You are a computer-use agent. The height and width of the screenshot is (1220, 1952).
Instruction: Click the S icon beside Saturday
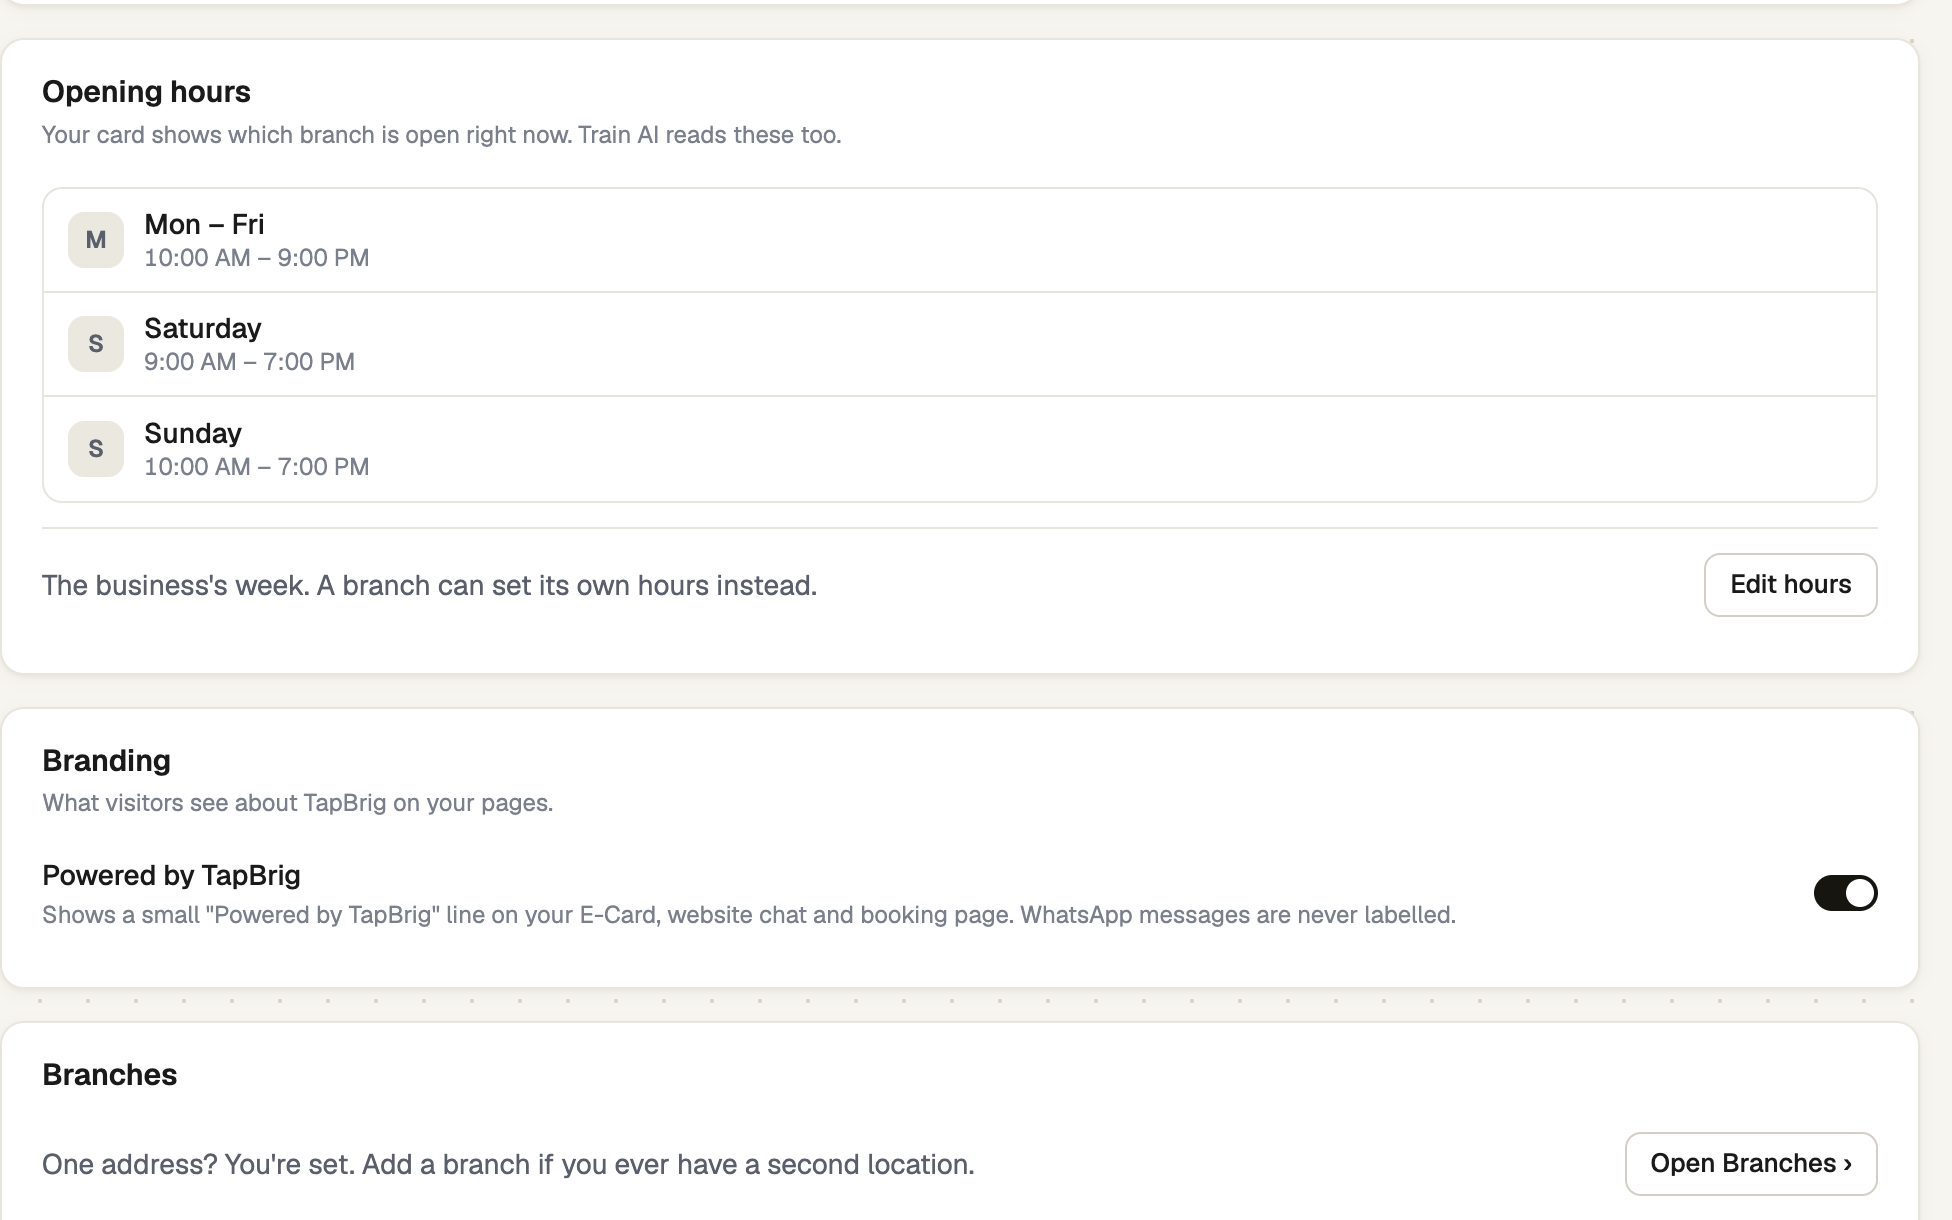pos(96,344)
